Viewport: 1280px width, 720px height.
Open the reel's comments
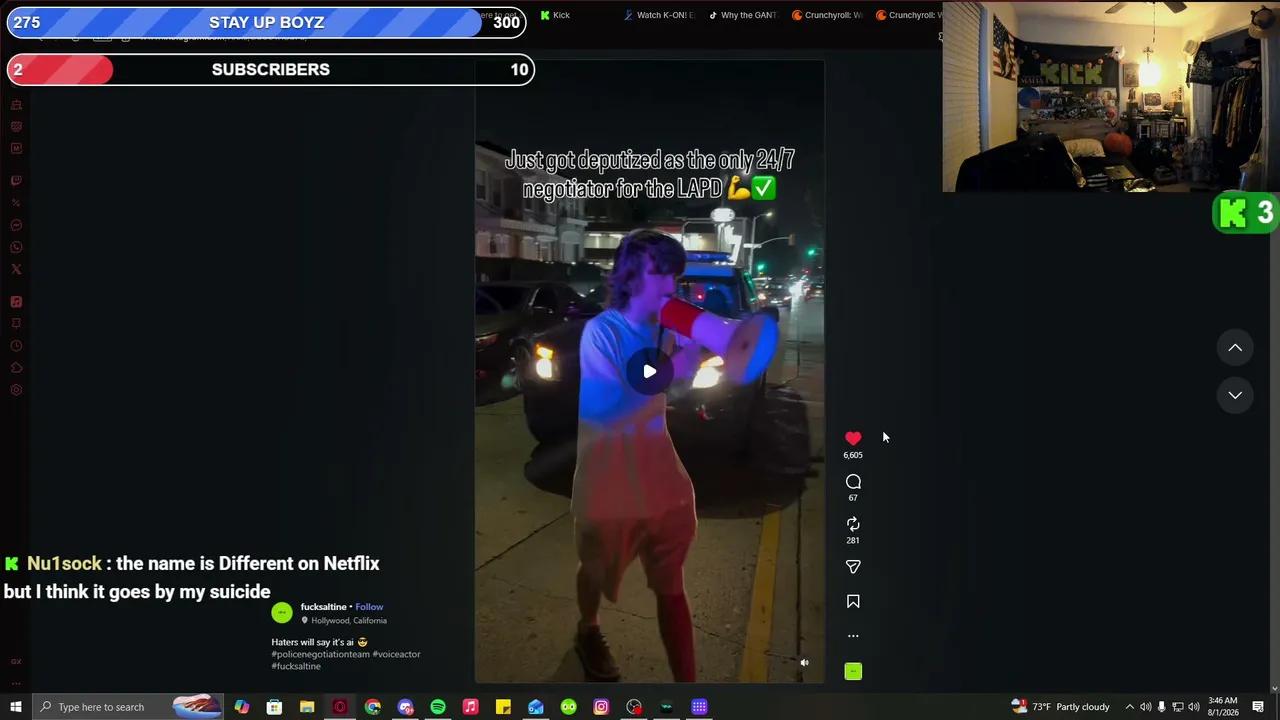pyautogui.click(x=853, y=482)
